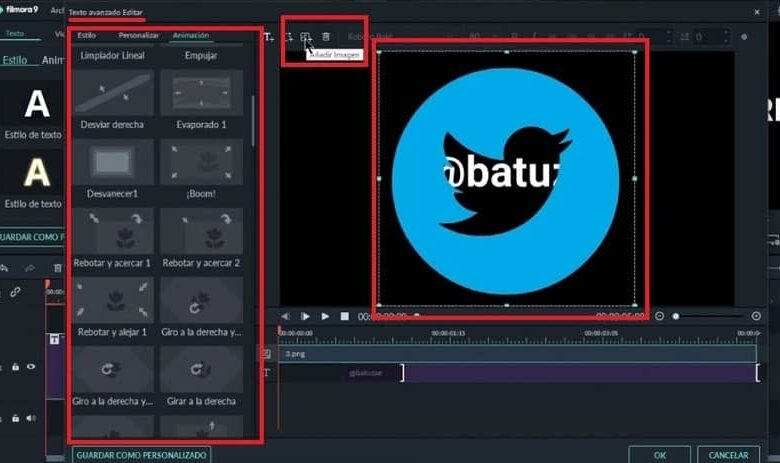
Task: Click the GUARDAR COMO button in main window
Action: tap(31, 237)
